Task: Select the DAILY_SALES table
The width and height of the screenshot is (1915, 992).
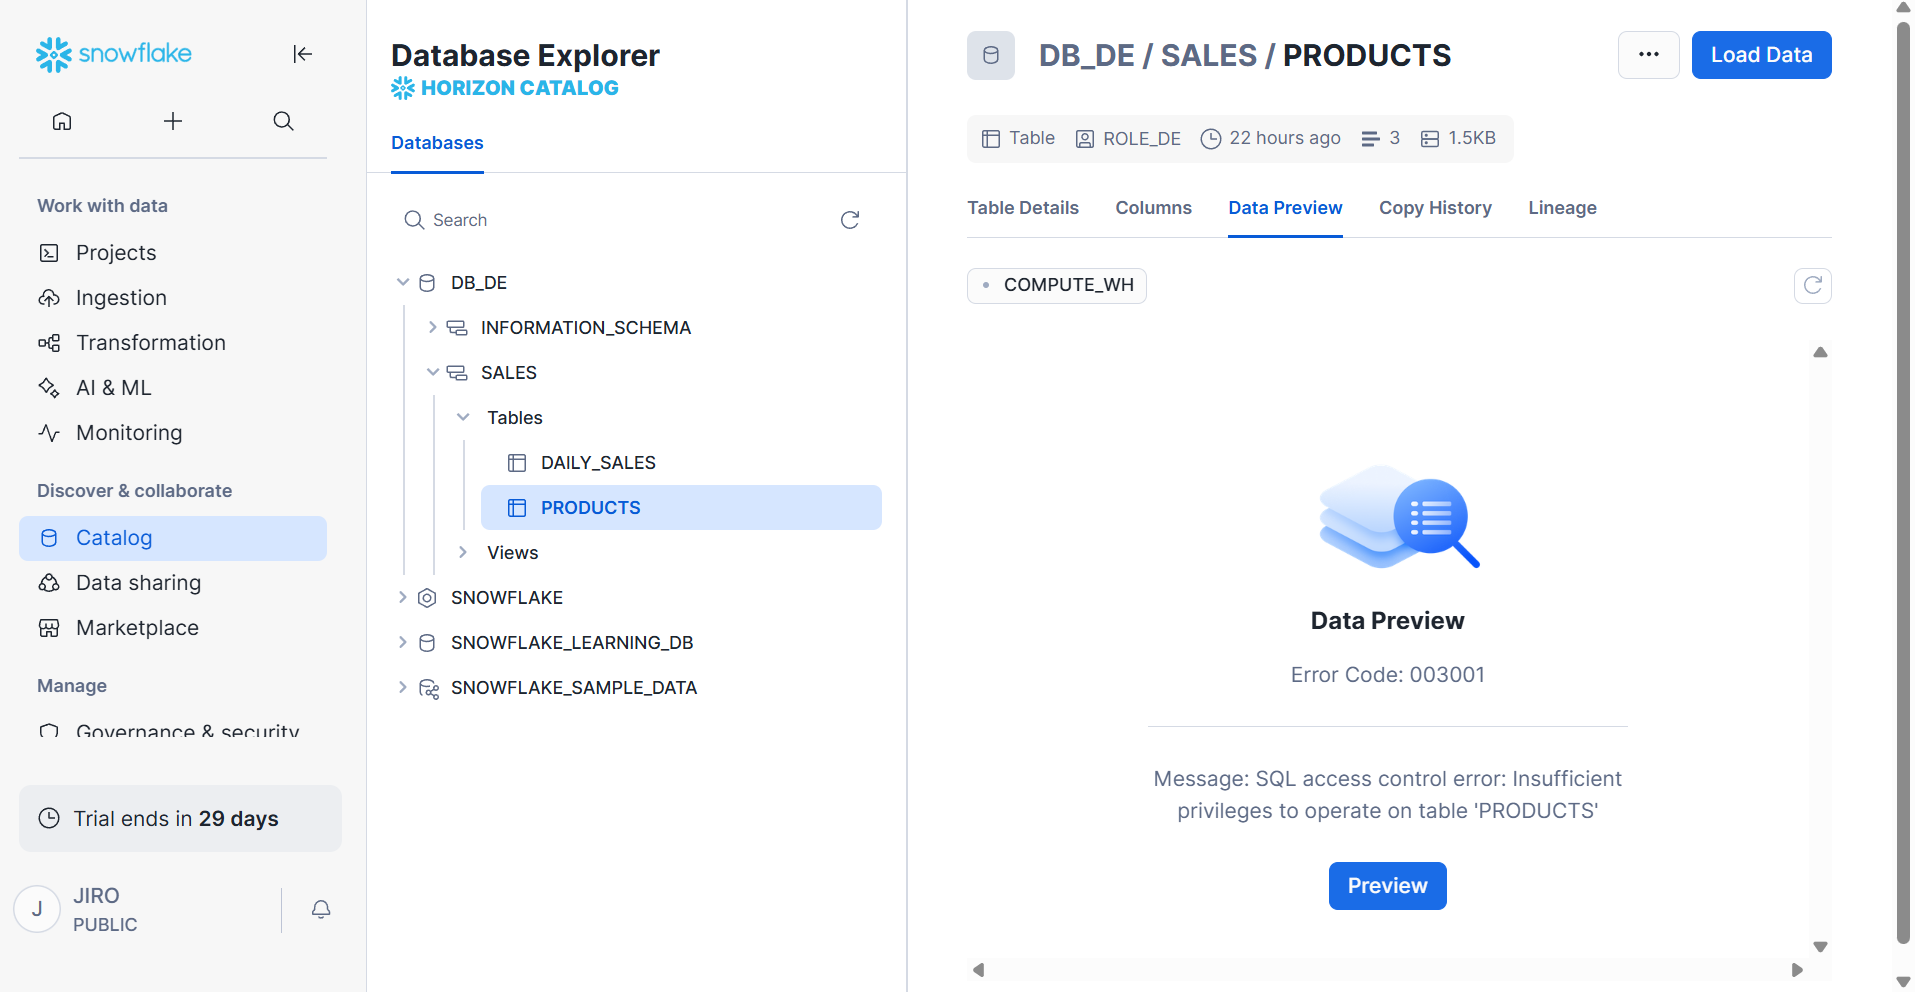Action: (x=598, y=463)
